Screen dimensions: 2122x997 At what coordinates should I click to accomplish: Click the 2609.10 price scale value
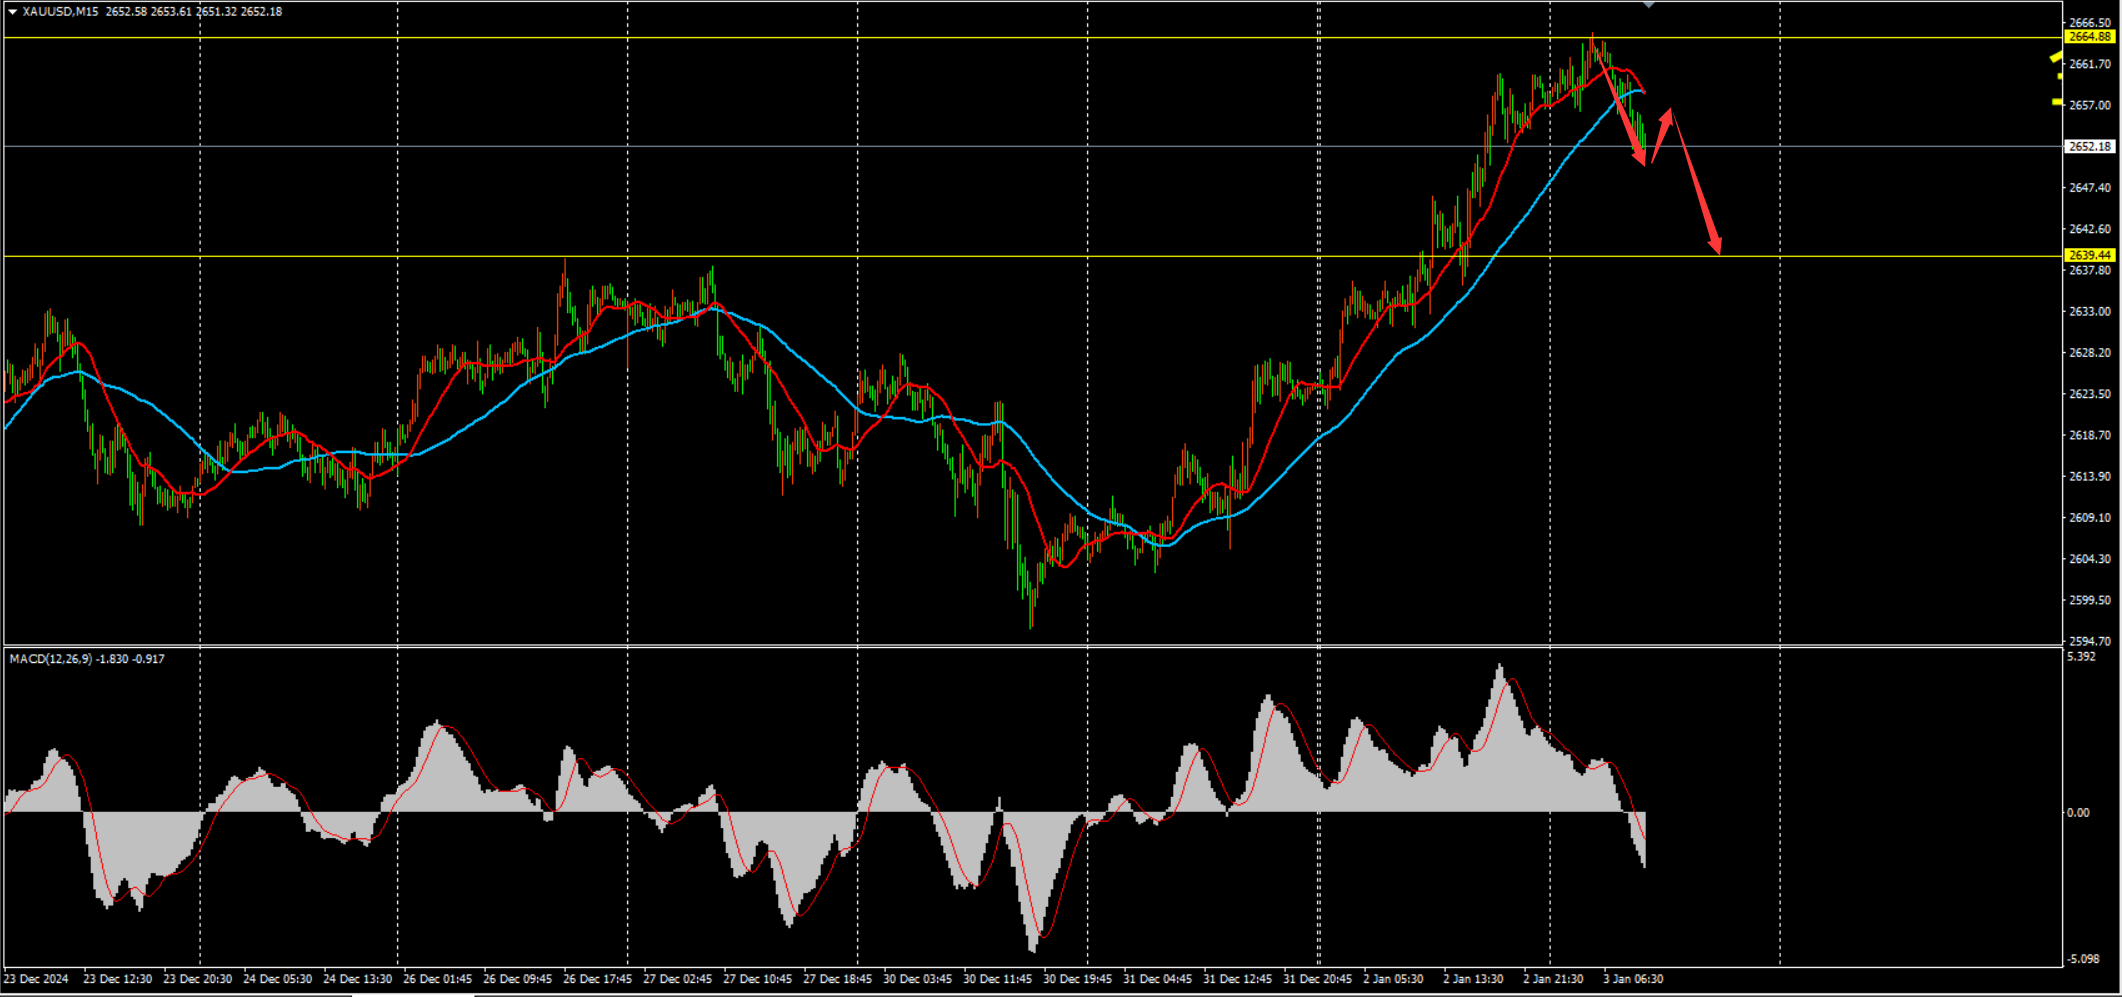pyautogui.click(x=2089, y=517)
